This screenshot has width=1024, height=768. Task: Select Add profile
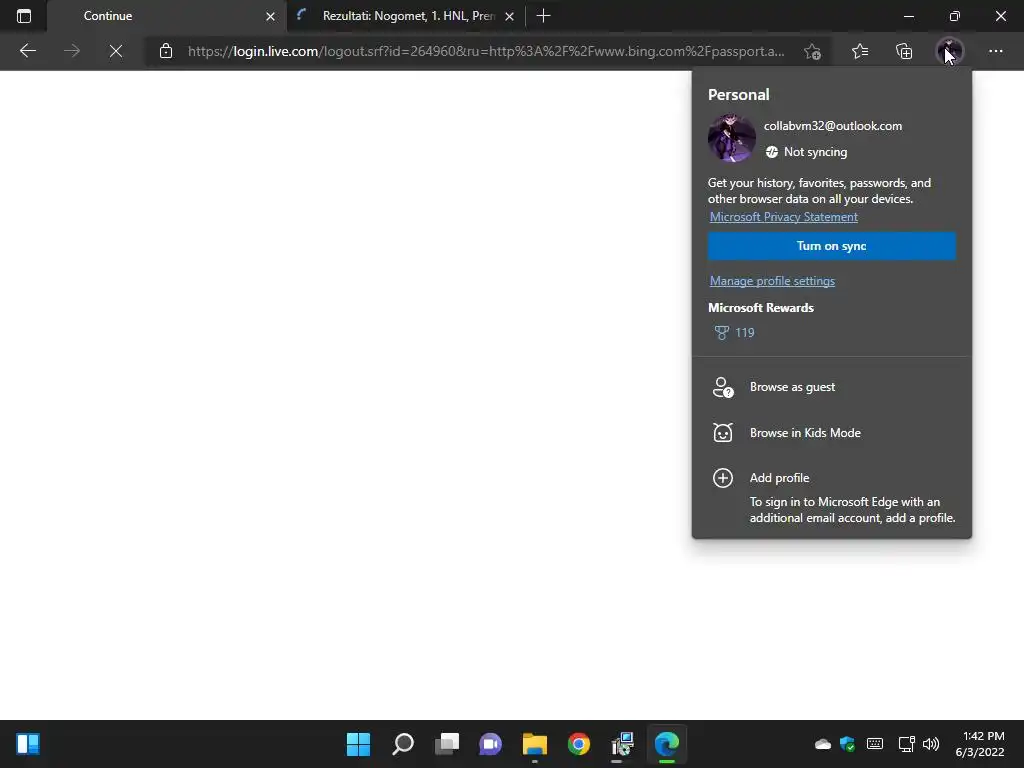pos(831,478)
